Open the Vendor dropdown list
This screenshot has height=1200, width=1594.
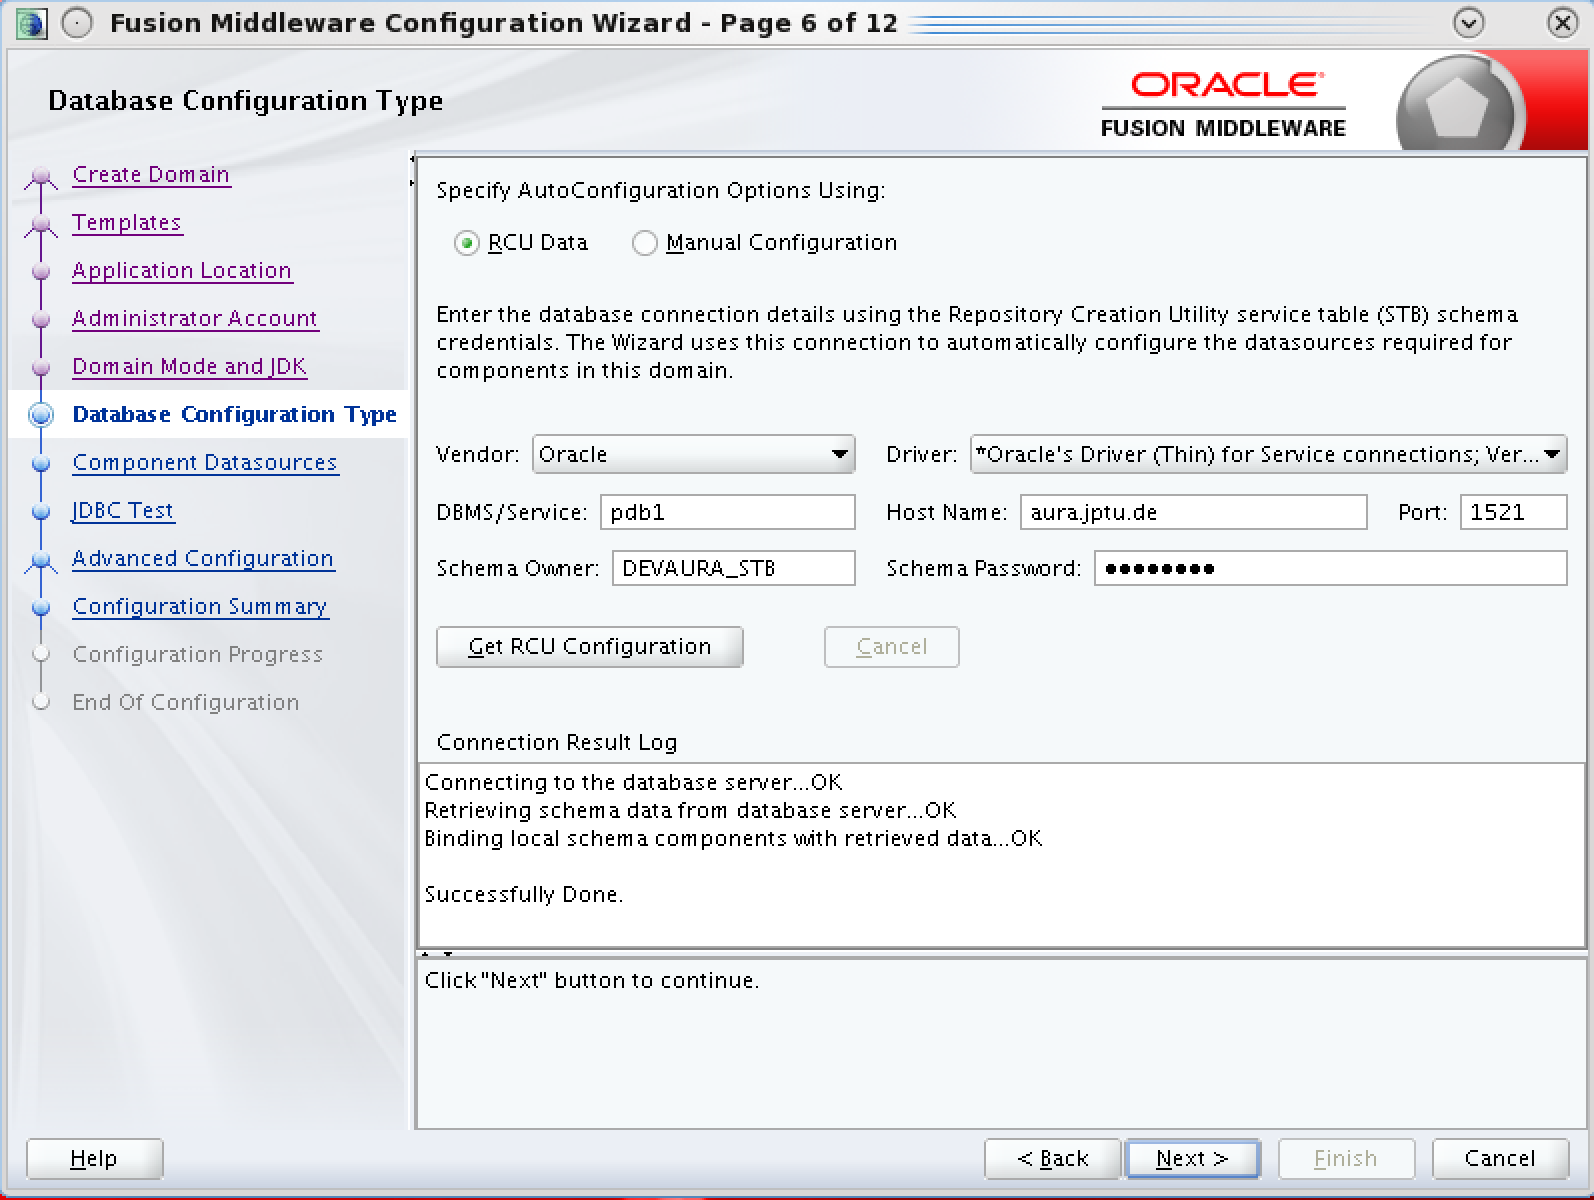839,455
